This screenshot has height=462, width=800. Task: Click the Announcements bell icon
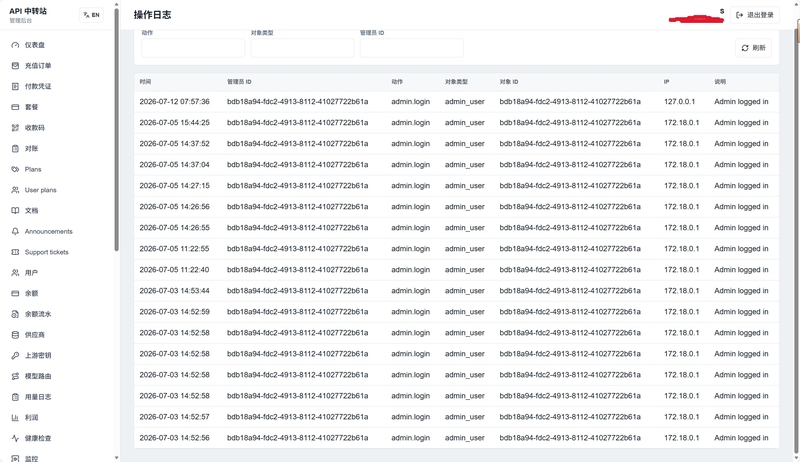coord(15,232)
